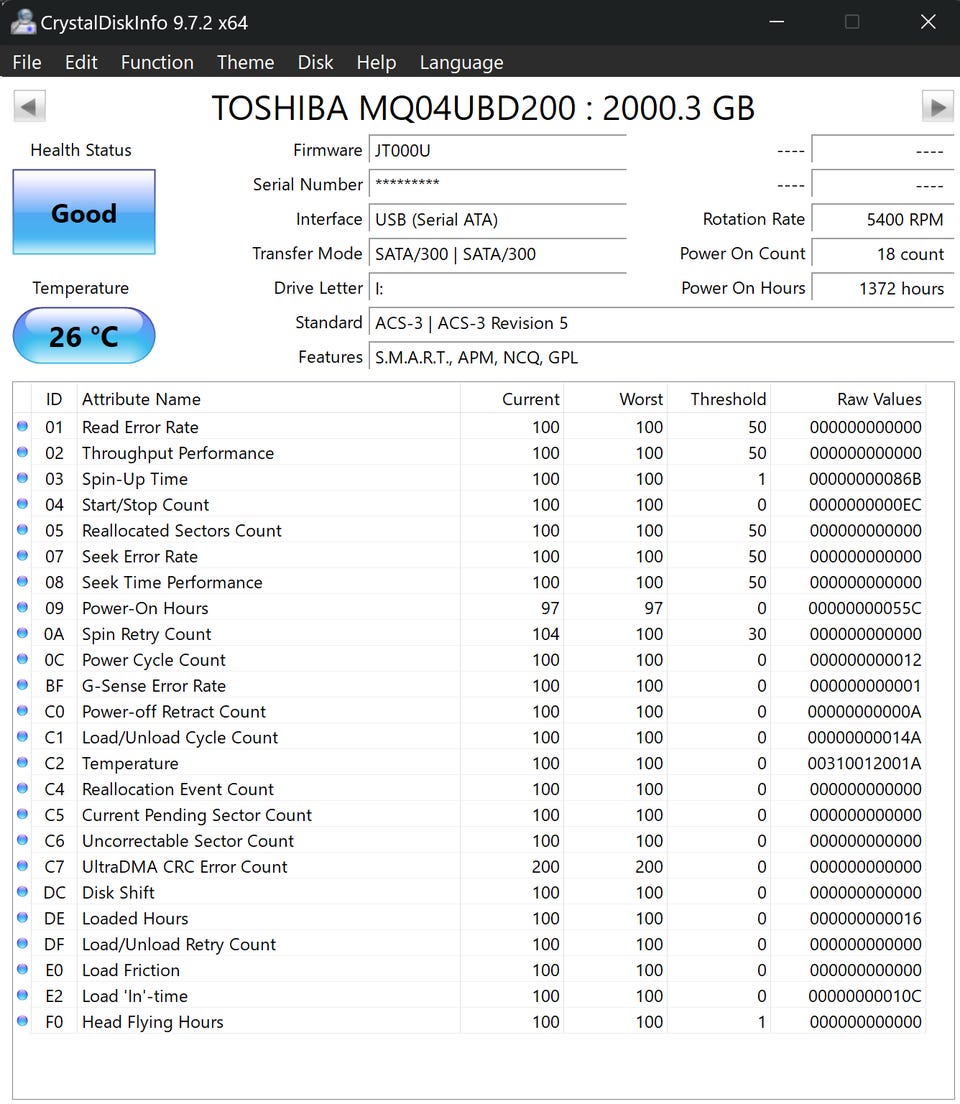Click the CrystalDiskInfo app icon in title bar

click(x=23, y=23)
